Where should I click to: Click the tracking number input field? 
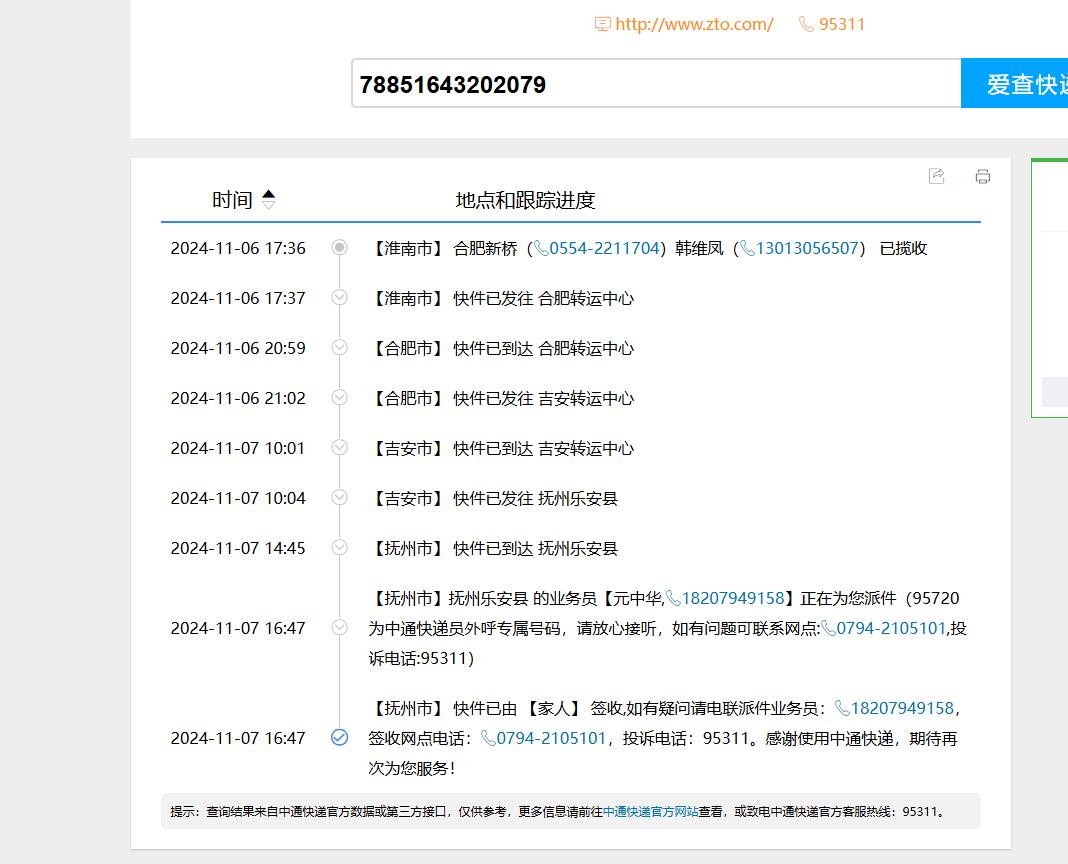pyautogui.click(x=656, y=83)
